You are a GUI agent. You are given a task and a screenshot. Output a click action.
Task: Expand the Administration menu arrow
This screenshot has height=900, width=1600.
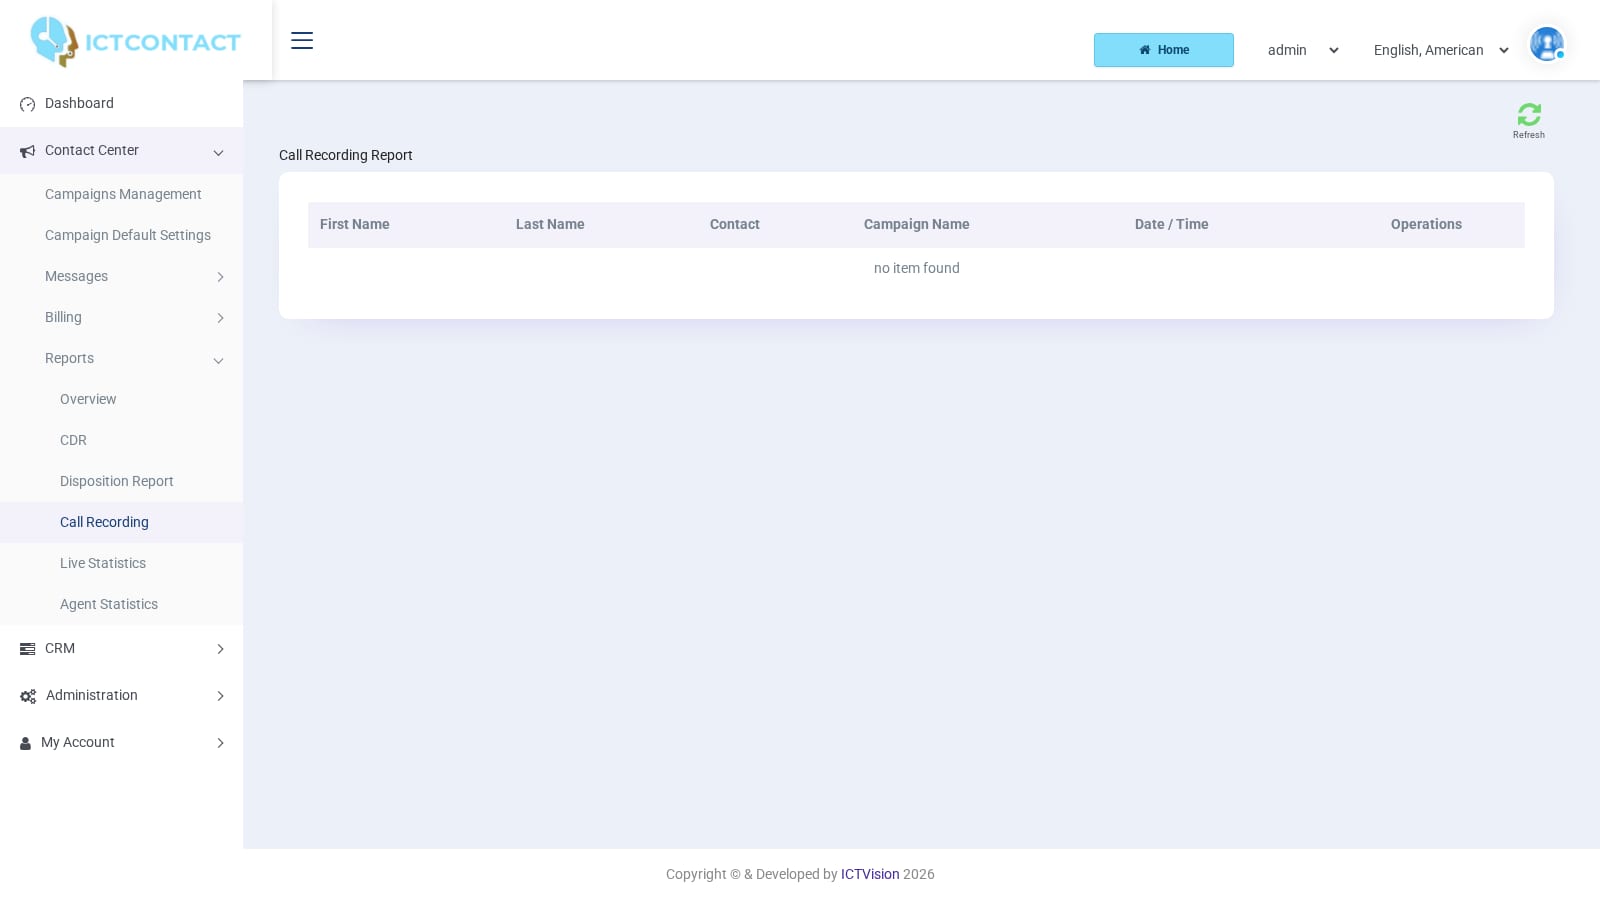[x=220, y=696]
